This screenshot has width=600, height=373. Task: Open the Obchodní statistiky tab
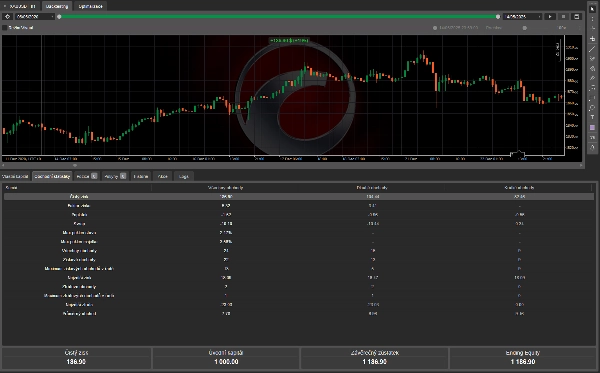(52, 176)
